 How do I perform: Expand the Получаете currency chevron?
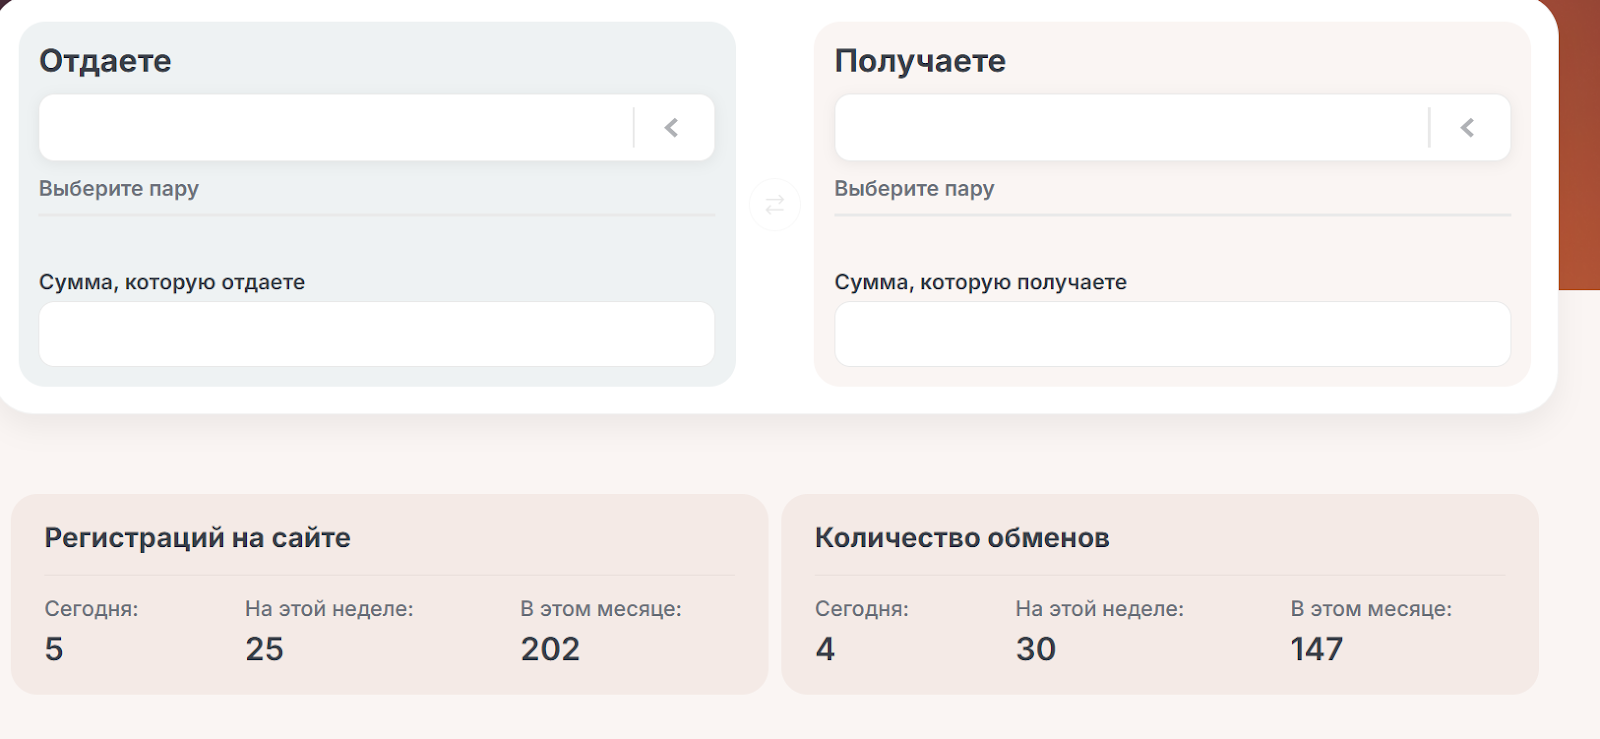[1467, 128]
